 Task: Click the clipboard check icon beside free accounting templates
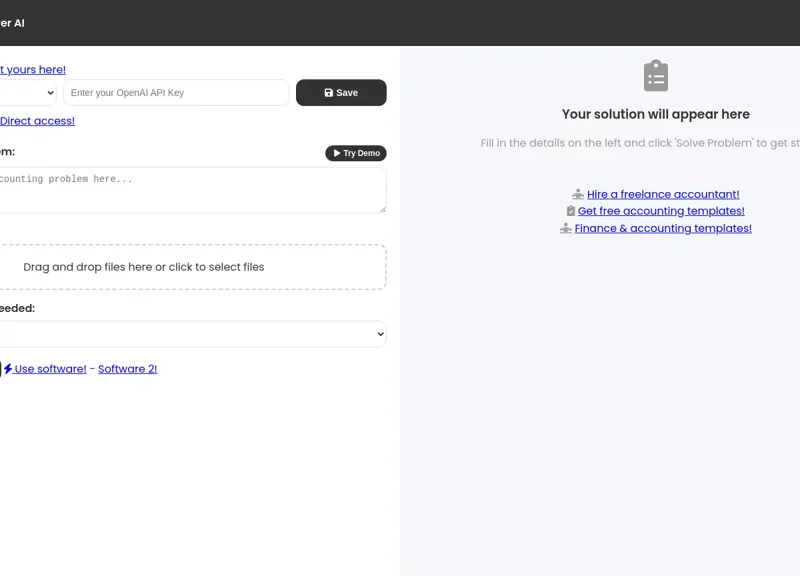571,212
